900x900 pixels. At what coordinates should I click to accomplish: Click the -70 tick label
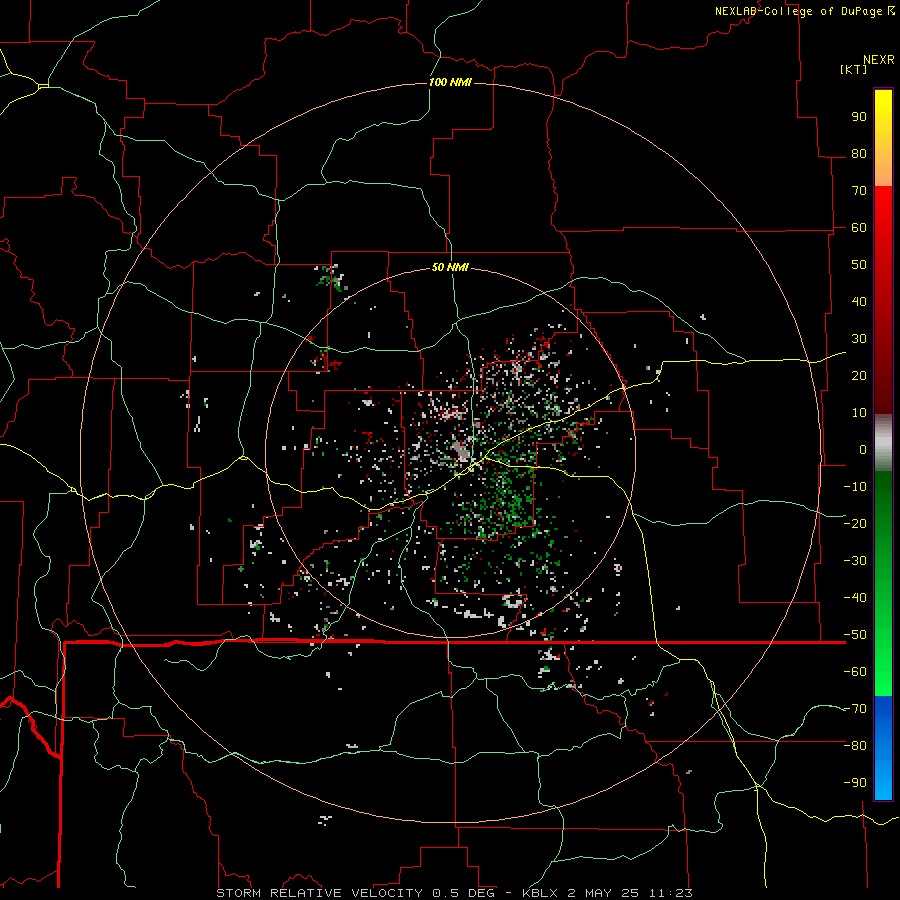(x=855, y=709)
